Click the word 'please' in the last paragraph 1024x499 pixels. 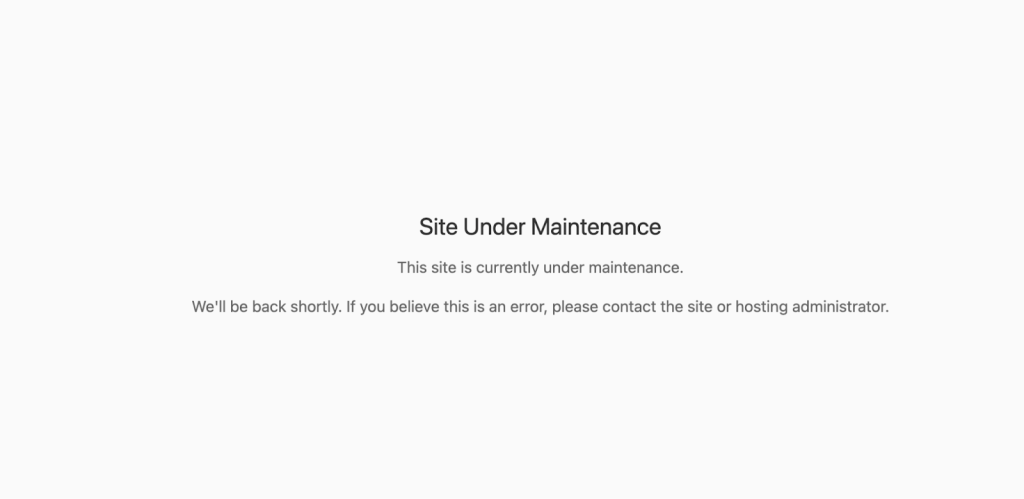[575, 308]
